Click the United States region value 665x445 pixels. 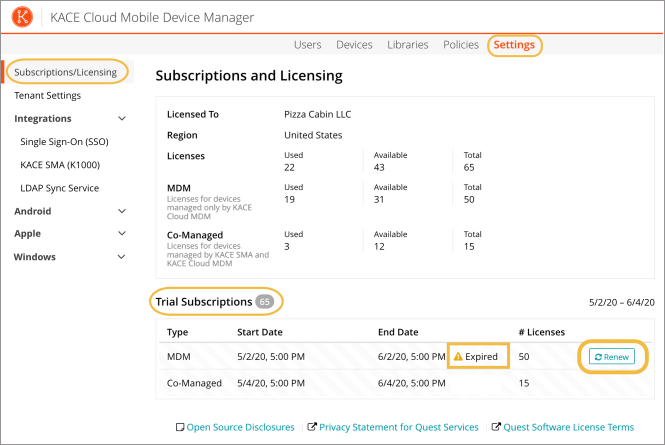point(313,135)
